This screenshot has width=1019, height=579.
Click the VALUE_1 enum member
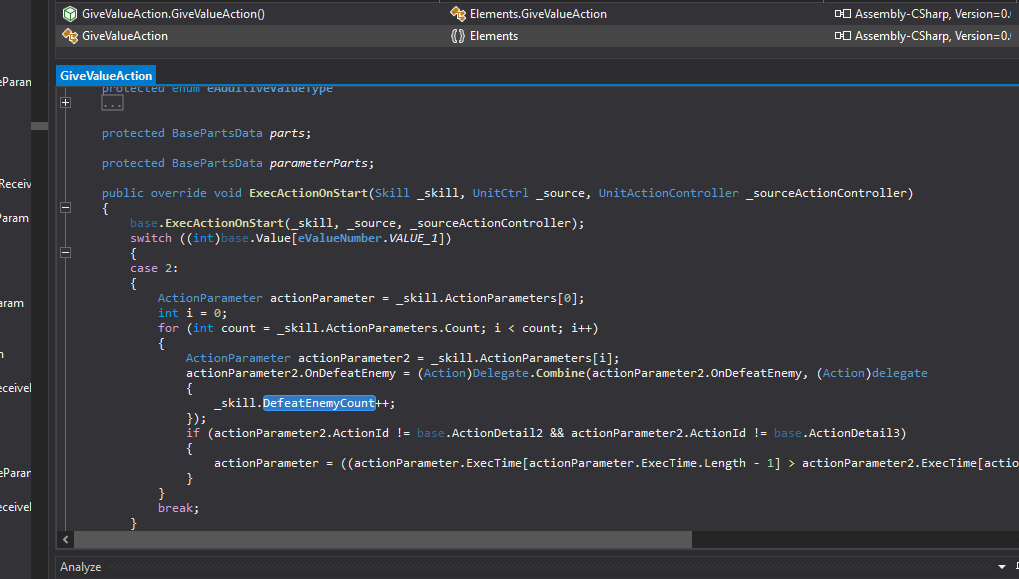(x=416, y=238)
